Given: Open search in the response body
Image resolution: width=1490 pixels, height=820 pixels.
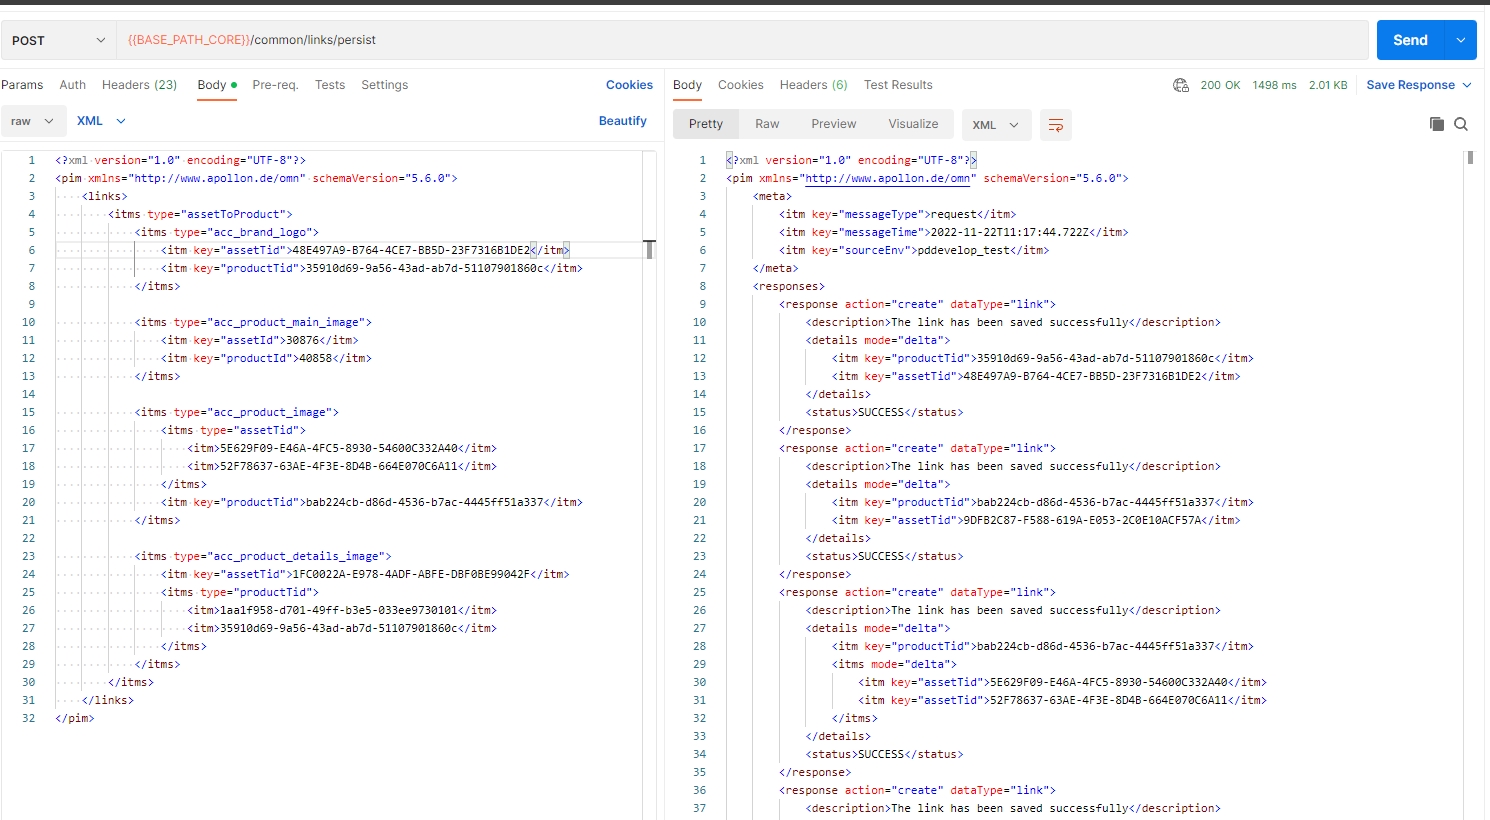Looking at the screenshot, I should click(x=1461, y=124).
